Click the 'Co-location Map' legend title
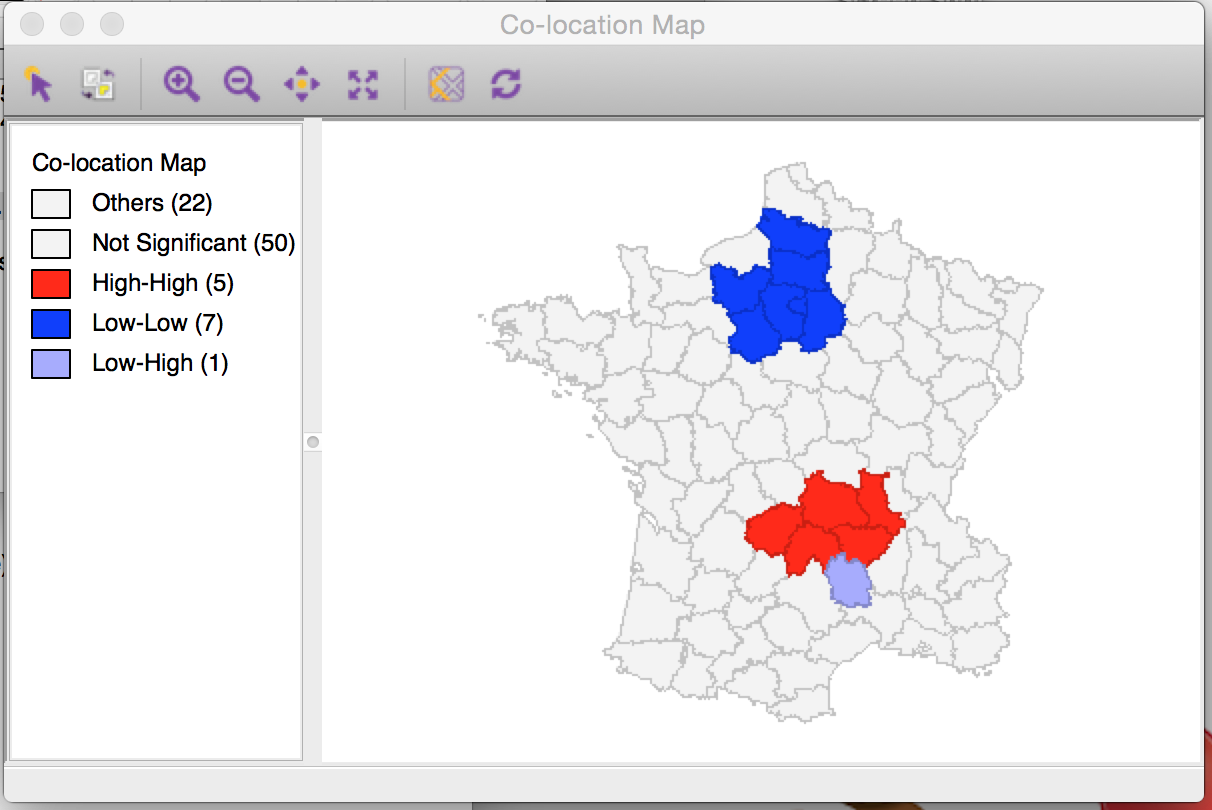 pyautogui.click(x=117, y=162)
